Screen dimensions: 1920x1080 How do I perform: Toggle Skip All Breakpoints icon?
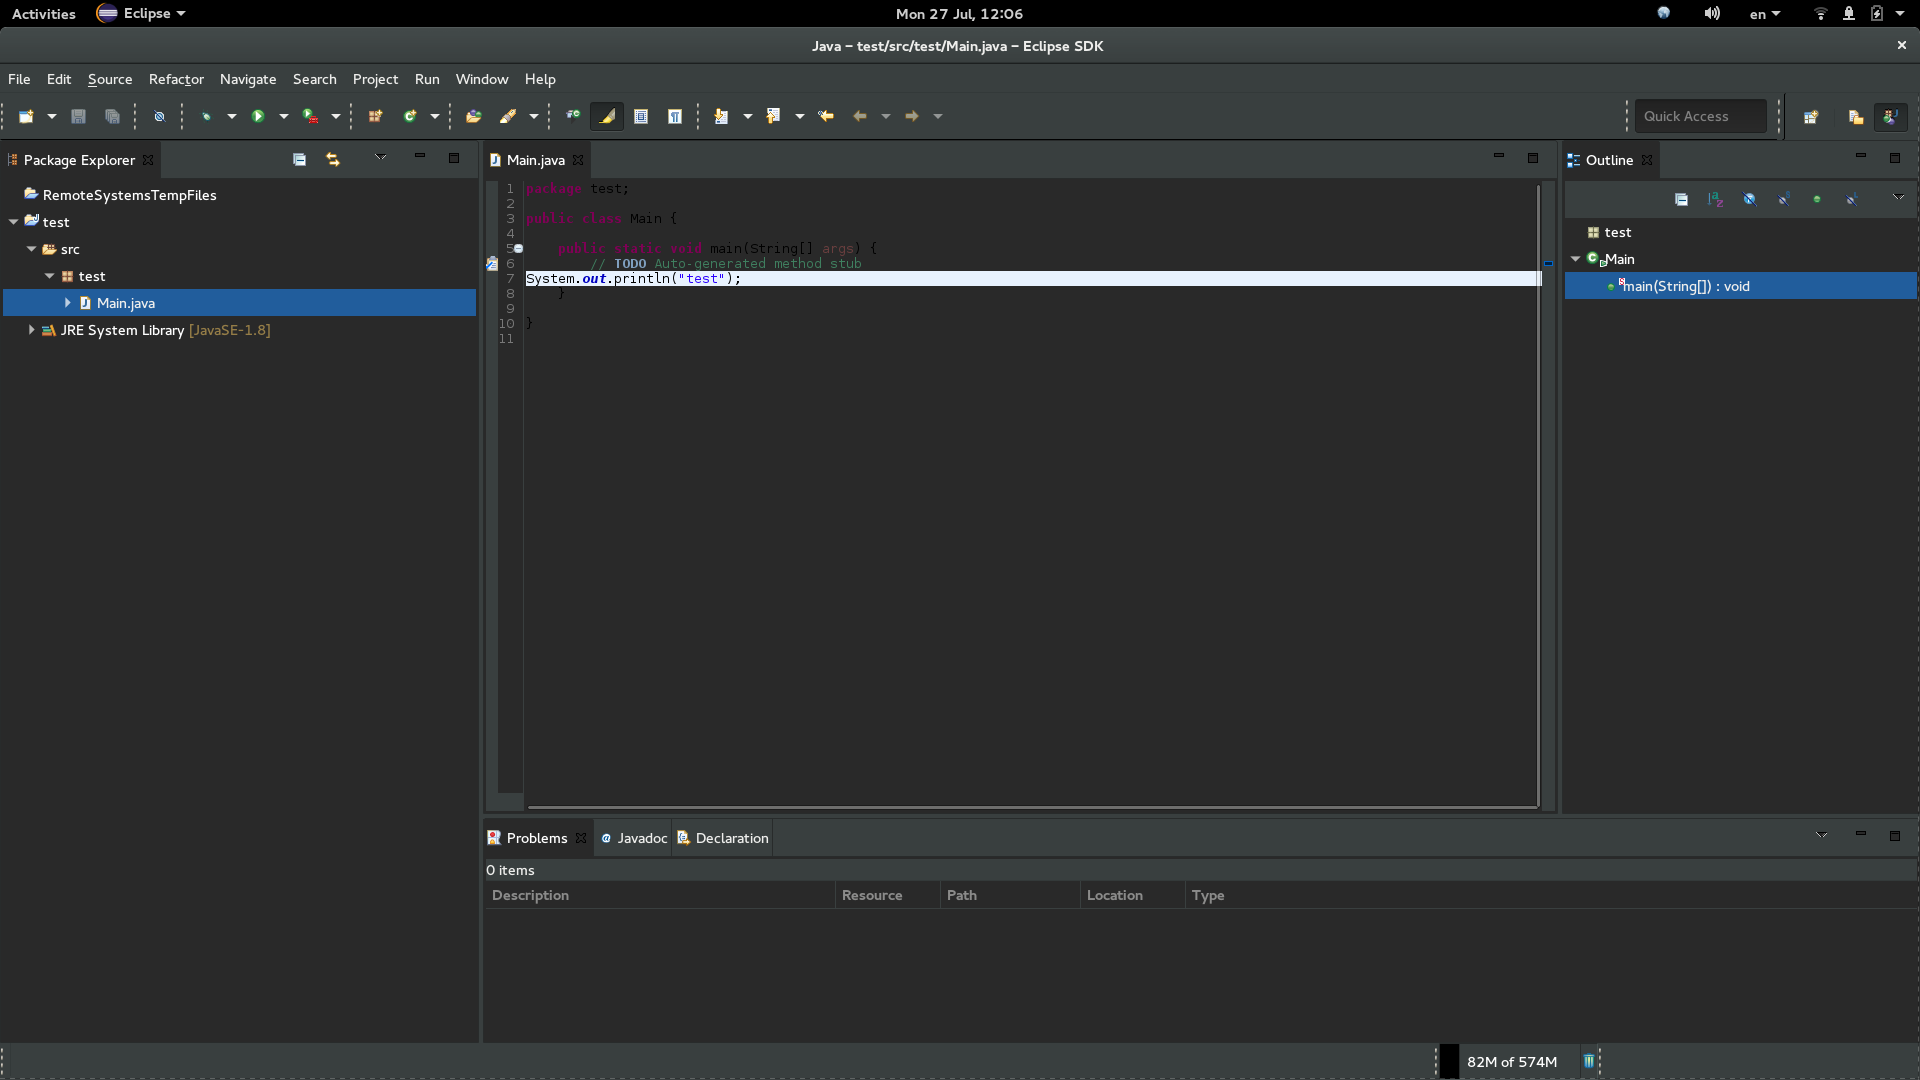[x=159, y=116]
